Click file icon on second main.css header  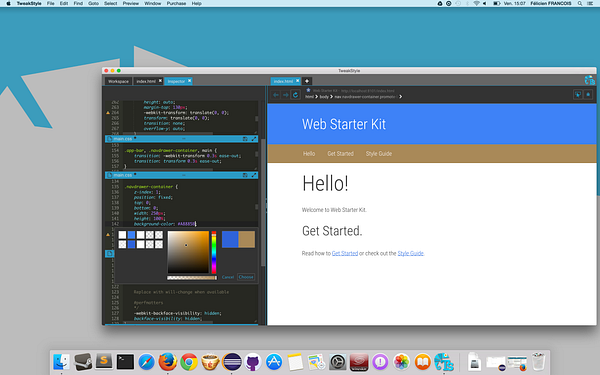109,175
